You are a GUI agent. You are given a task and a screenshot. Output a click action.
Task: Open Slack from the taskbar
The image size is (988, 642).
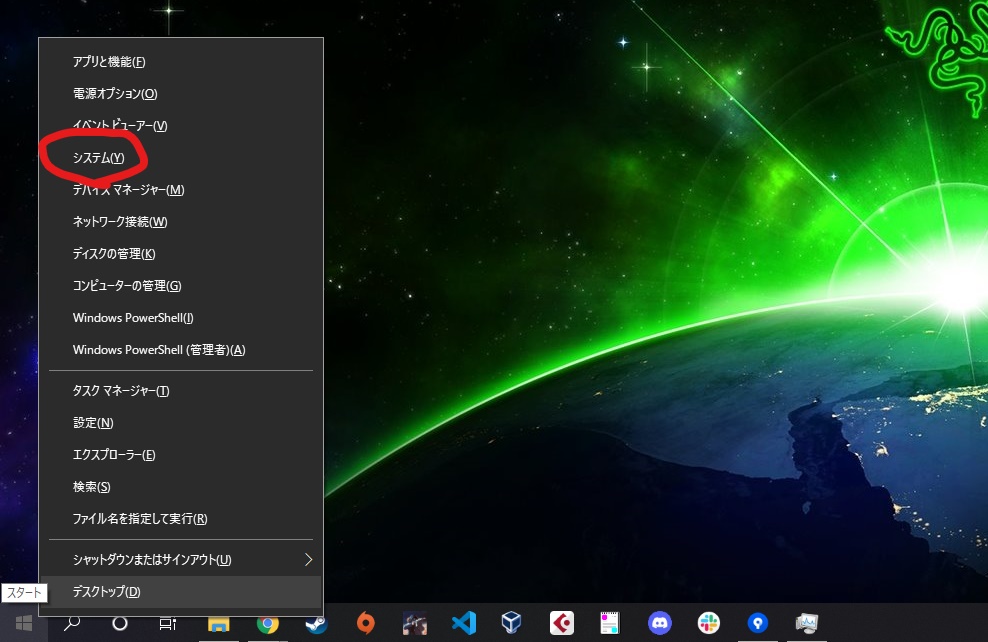tap(709, 623)
